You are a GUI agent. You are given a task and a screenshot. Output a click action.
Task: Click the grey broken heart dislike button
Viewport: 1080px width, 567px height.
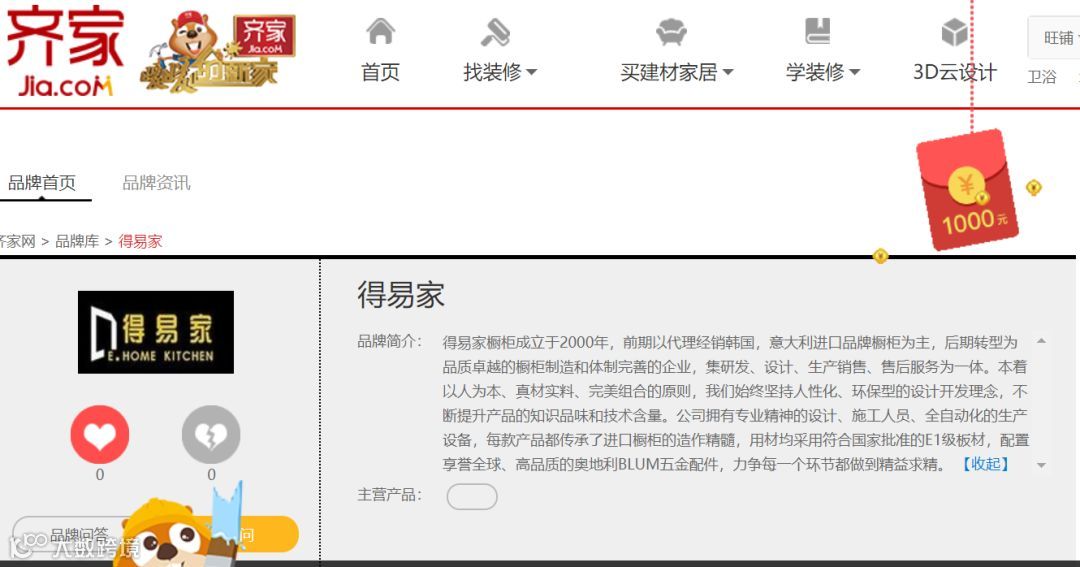(x=211, y=435)
